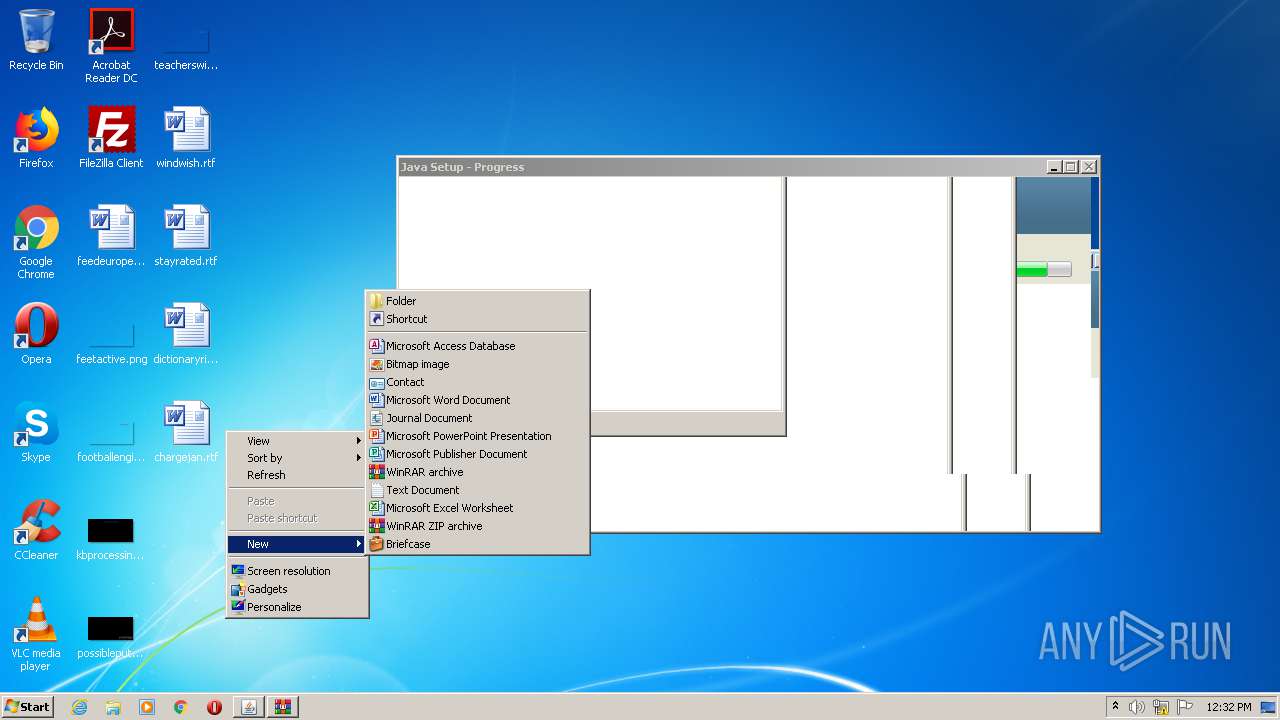Select the windwish.rtf document icon
This screenshot has height=720, width=1280.
pyautogui.click(x=186, y=138)
